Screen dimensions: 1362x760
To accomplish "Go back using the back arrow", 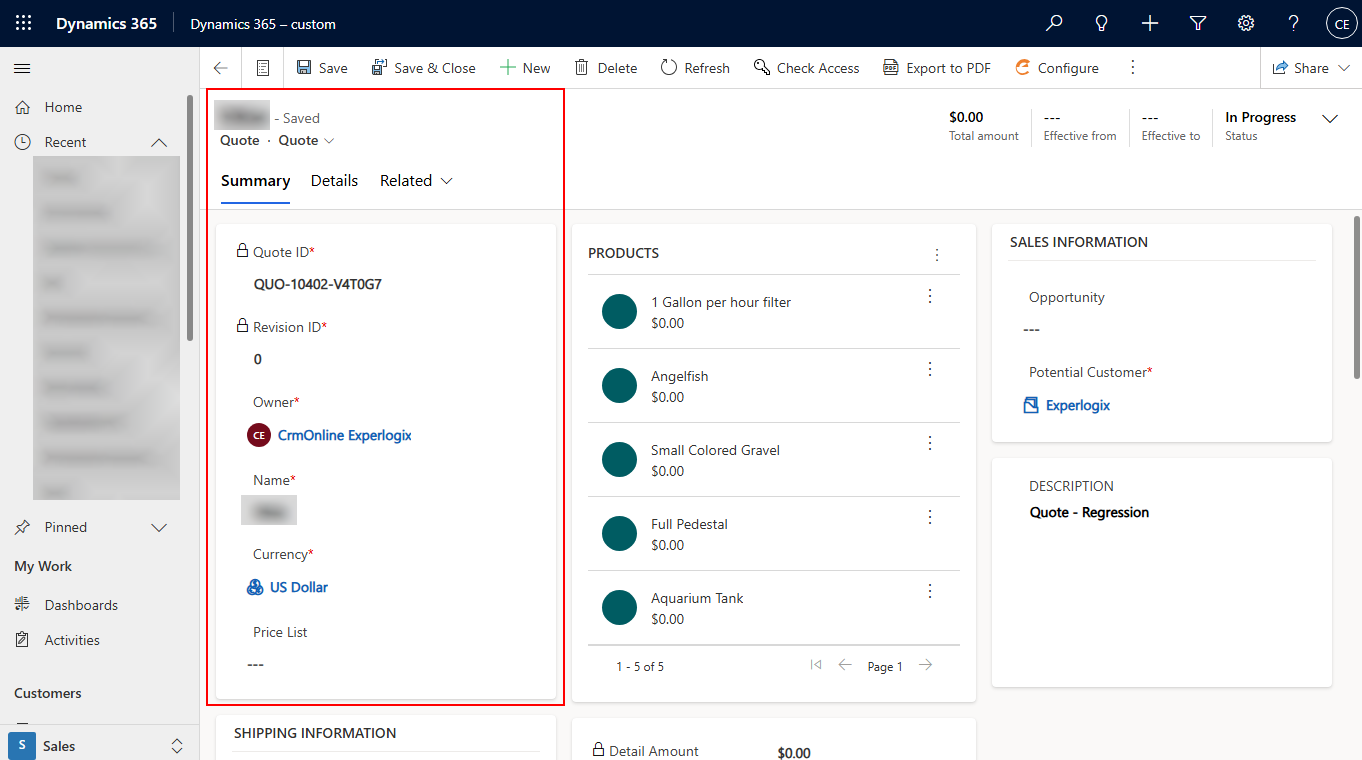I will [221, 68].
